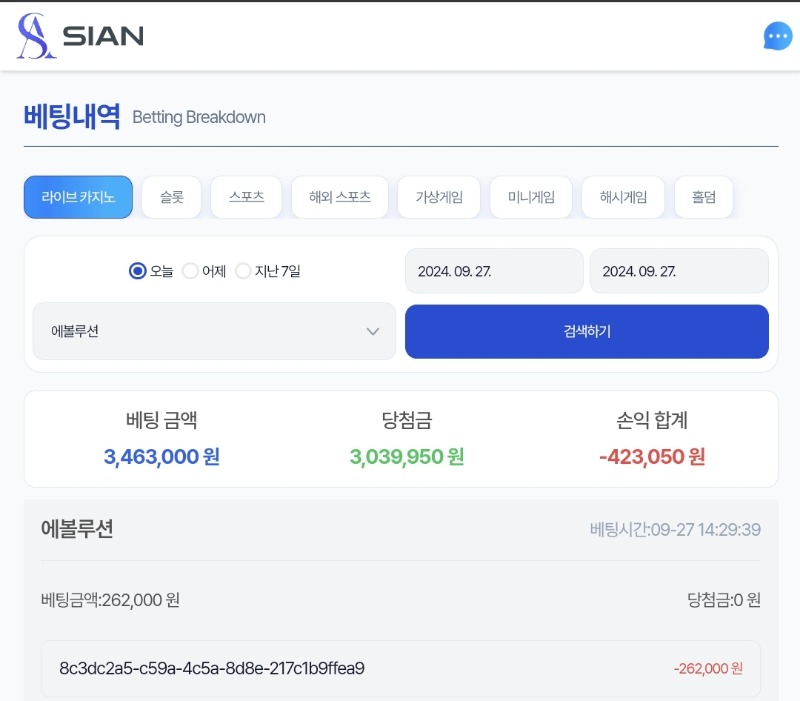Switch to the 홀덤 tab
This screenshot has height=701, width=800.
[704, 197]
